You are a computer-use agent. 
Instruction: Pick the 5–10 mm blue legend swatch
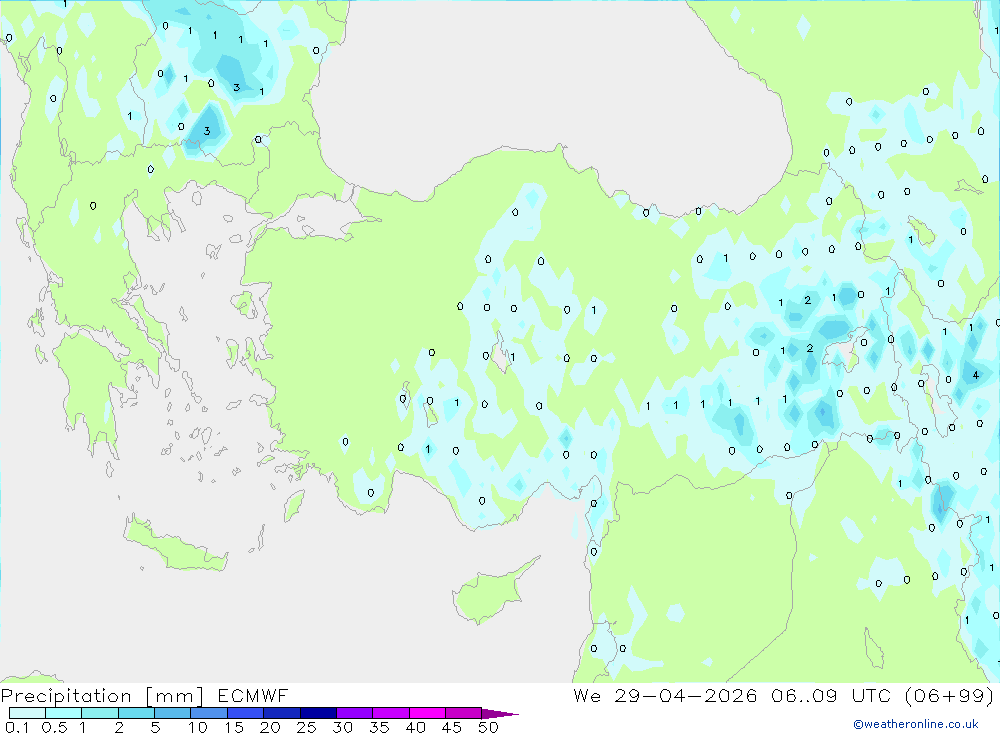172,713
